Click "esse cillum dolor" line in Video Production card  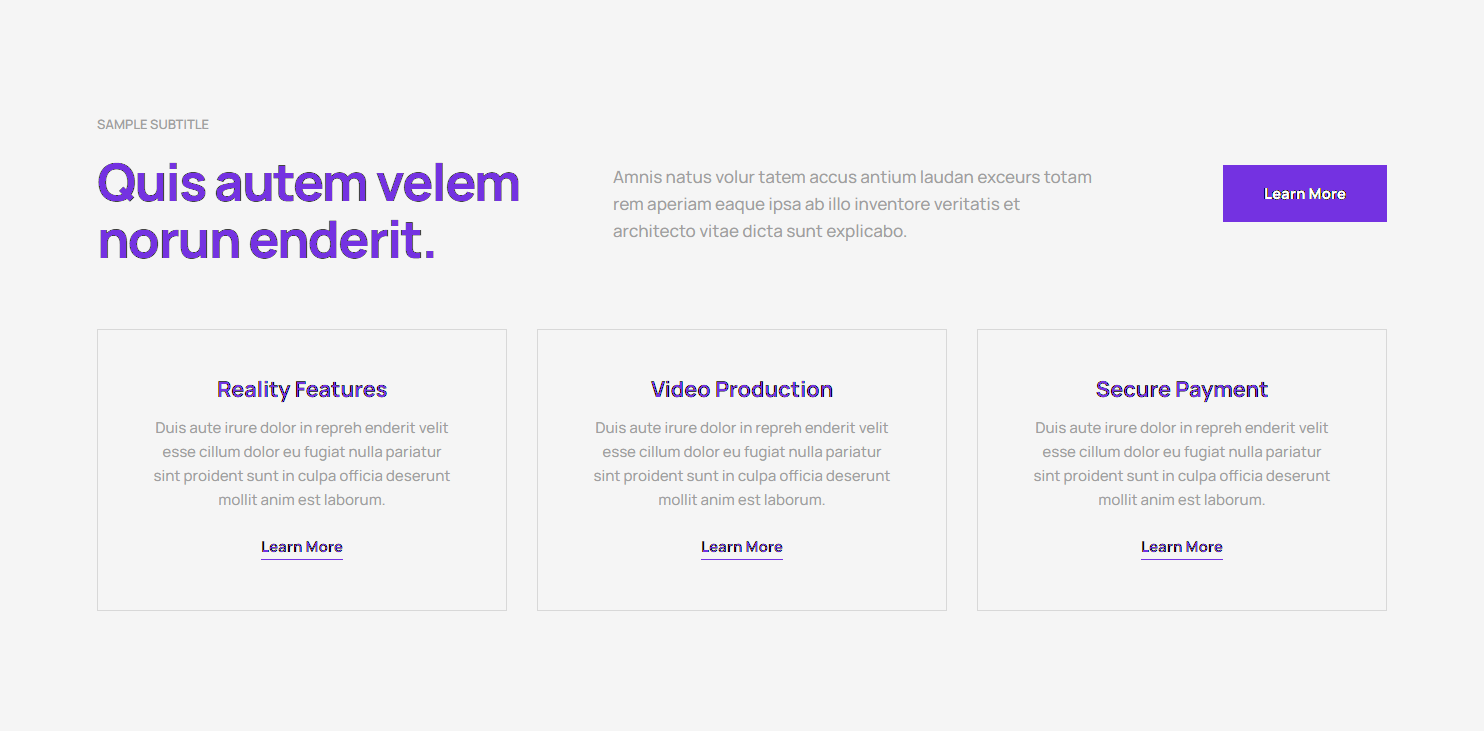[x=741, y=452]
